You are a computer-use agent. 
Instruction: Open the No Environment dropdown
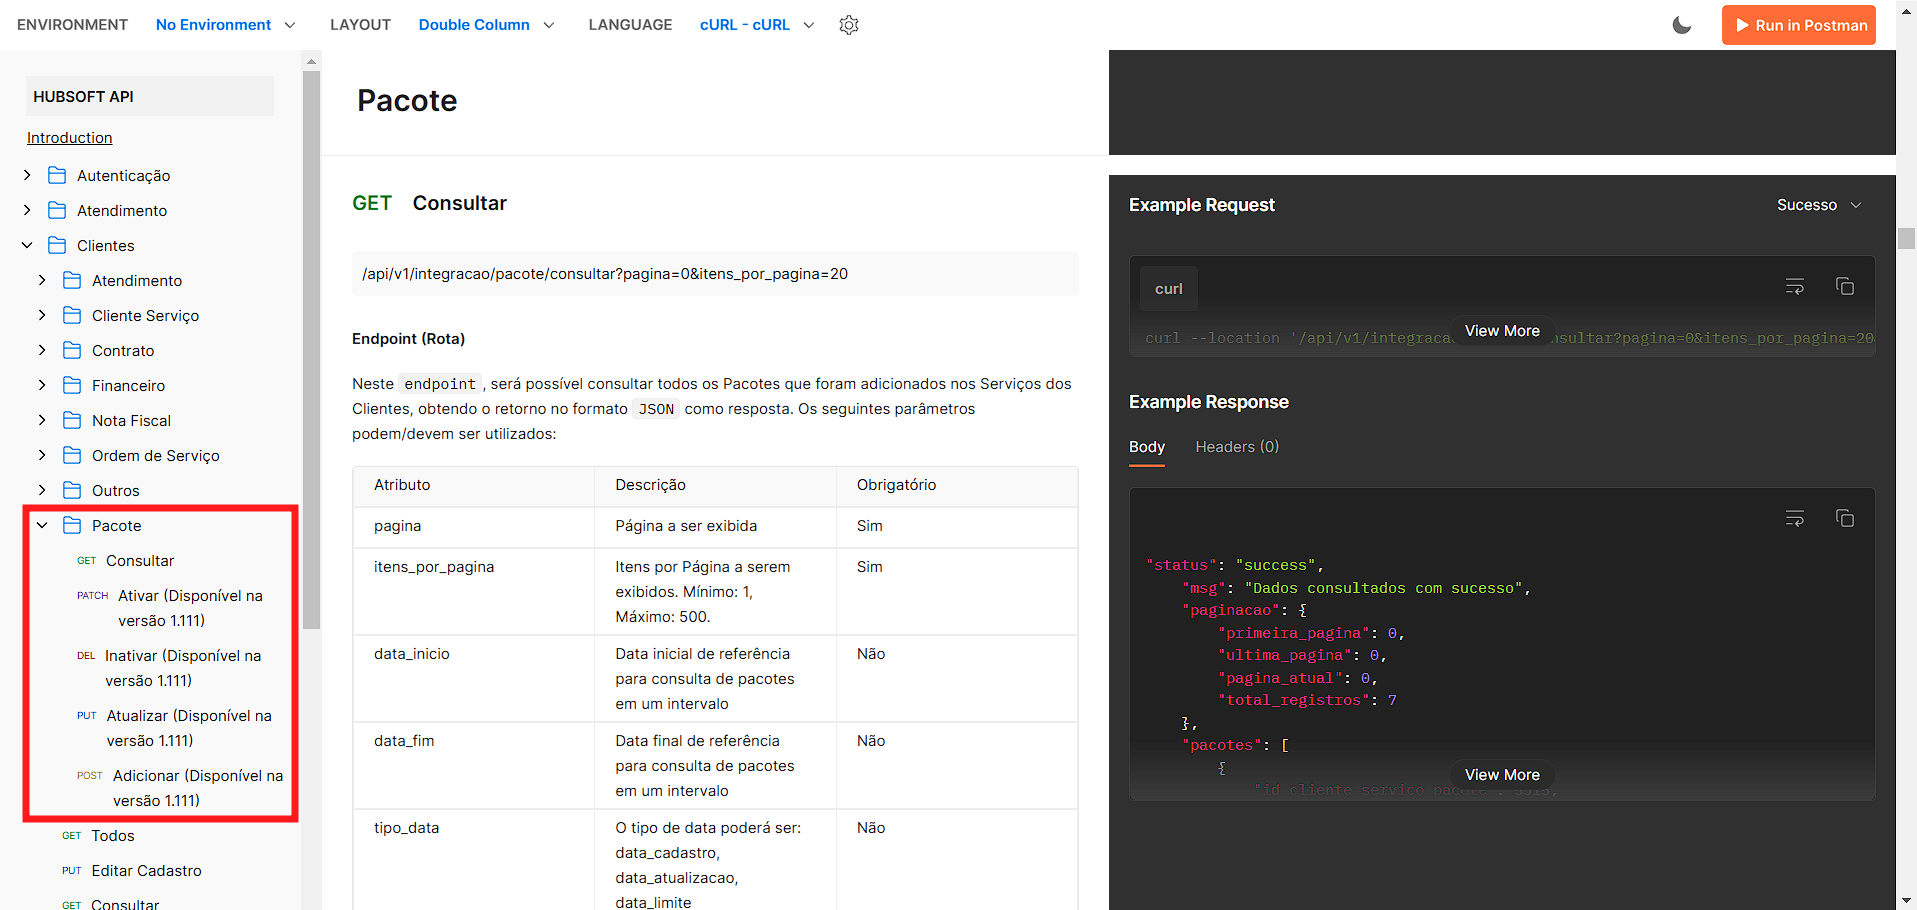[226, 25]
